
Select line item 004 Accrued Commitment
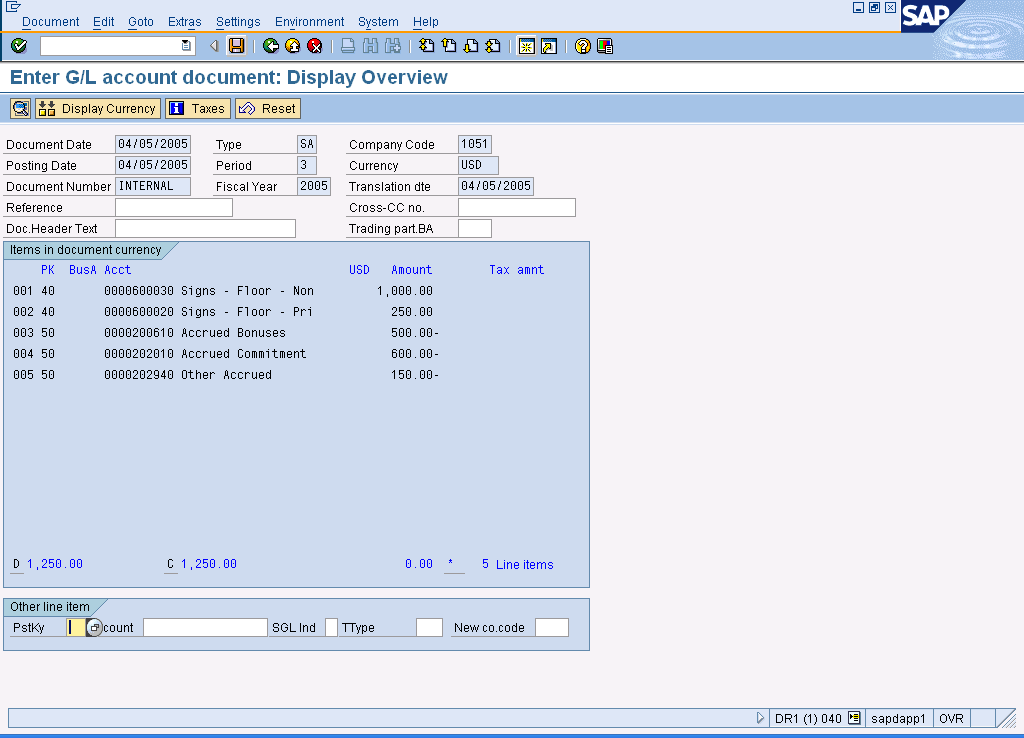pyautogui.click(x=225, y=353)
